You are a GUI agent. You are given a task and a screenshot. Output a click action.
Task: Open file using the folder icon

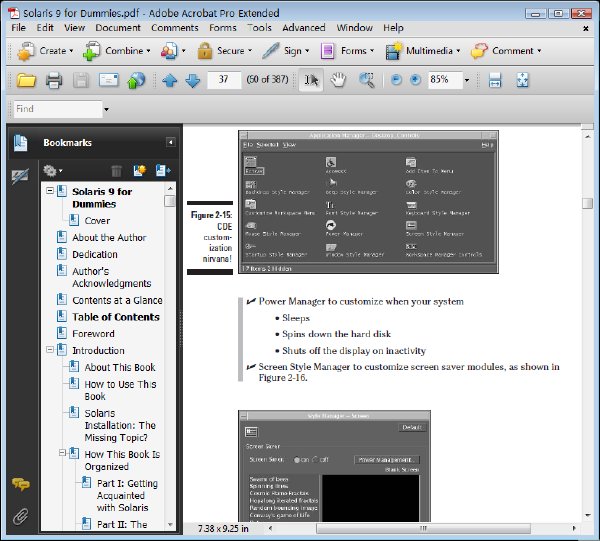[26, 80]
